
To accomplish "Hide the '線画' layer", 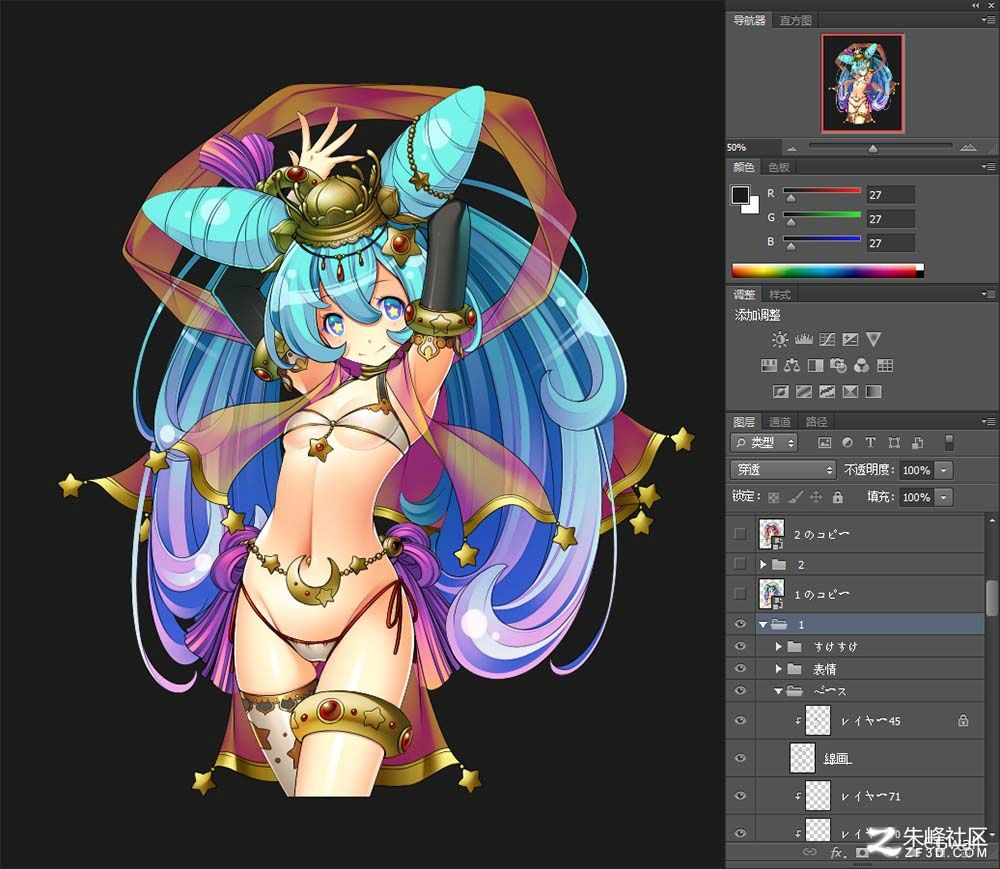I will click(x=740, y=758).
